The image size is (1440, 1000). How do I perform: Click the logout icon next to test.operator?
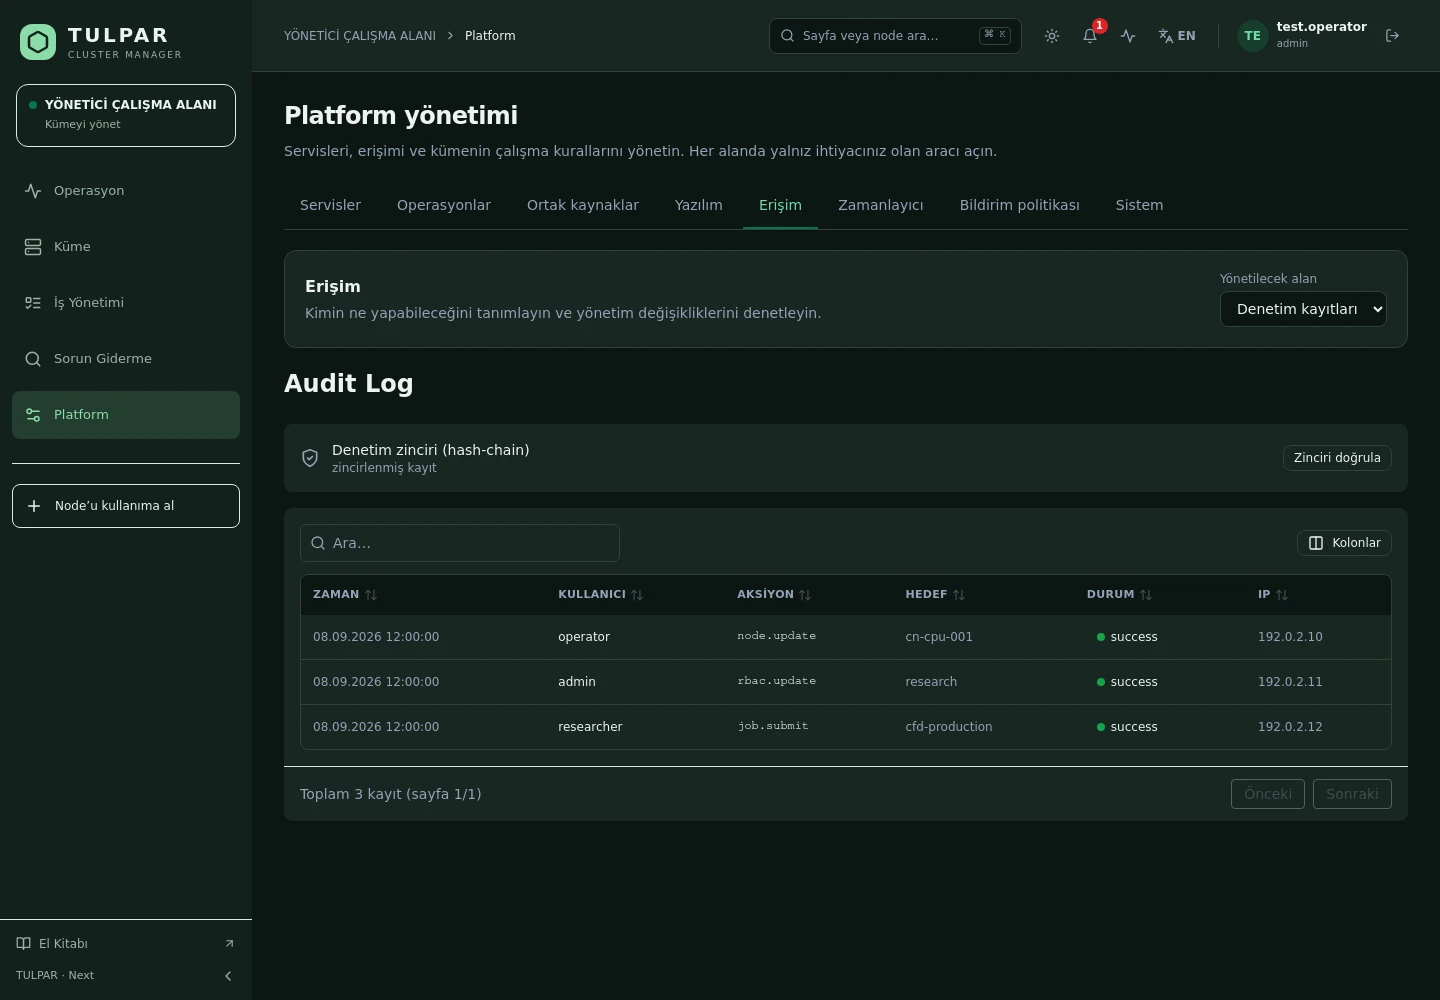(1392, 36)
